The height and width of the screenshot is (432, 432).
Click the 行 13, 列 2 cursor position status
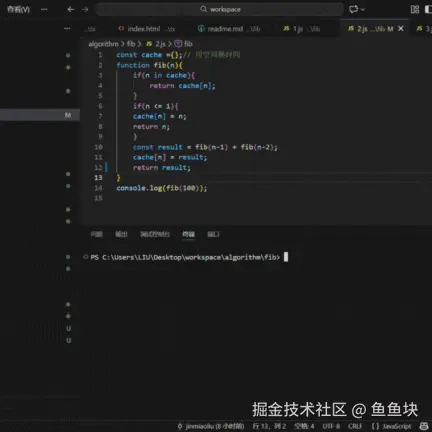click(x=269, y=426)
